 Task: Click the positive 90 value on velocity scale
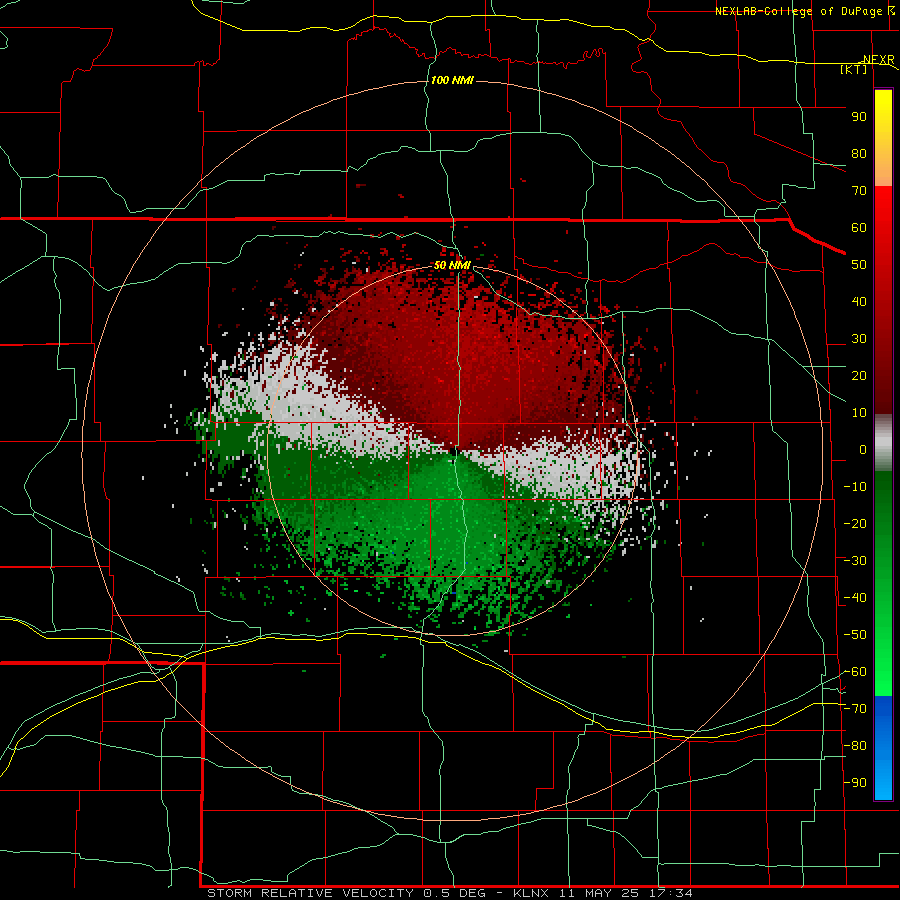click(859, 117)
